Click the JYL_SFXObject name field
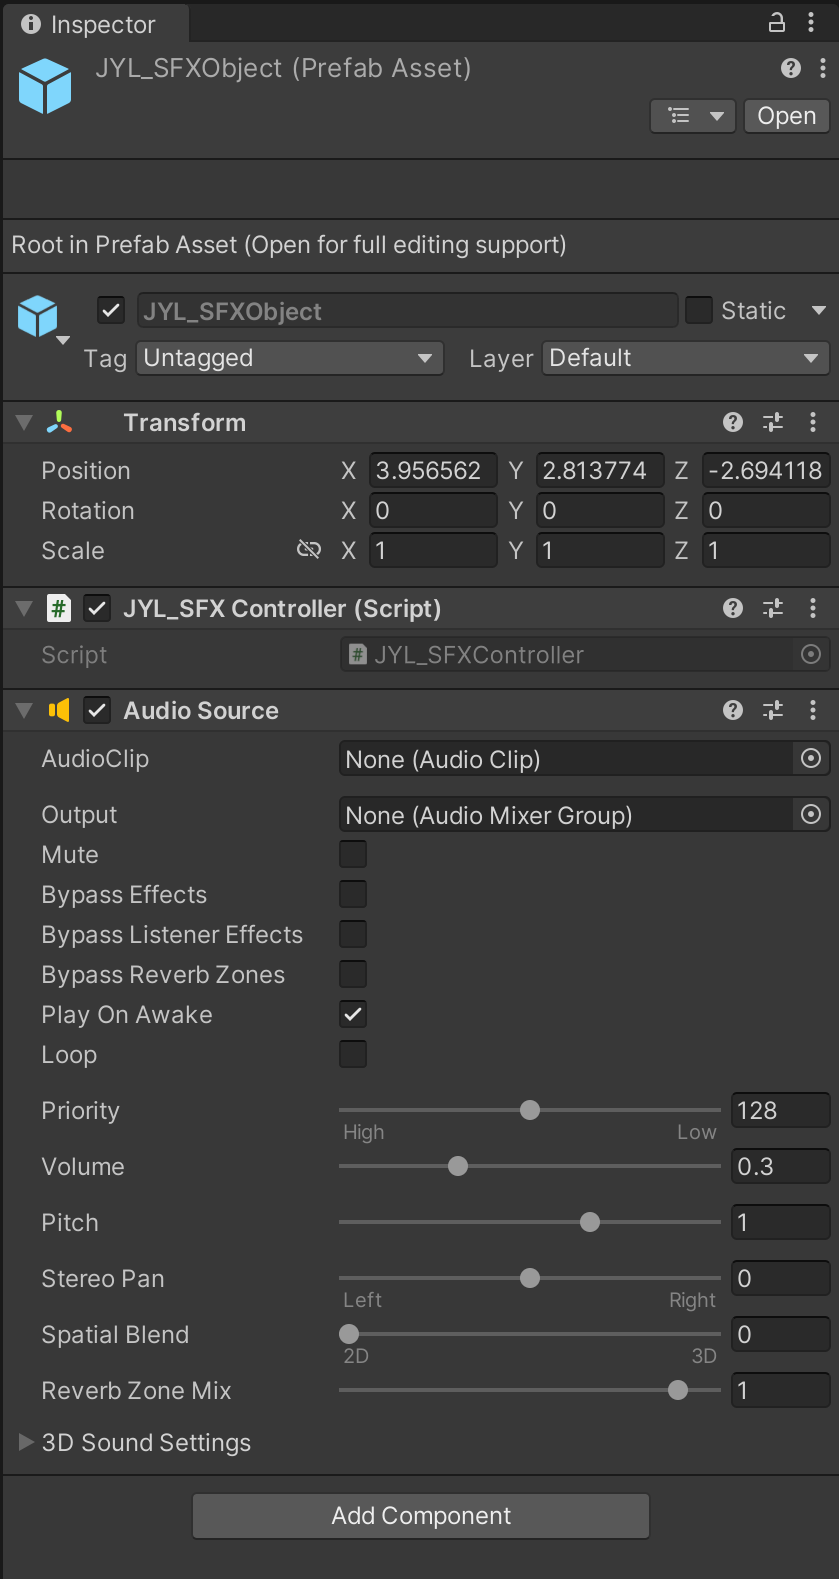839x1579 pixels. coord(408,311)
